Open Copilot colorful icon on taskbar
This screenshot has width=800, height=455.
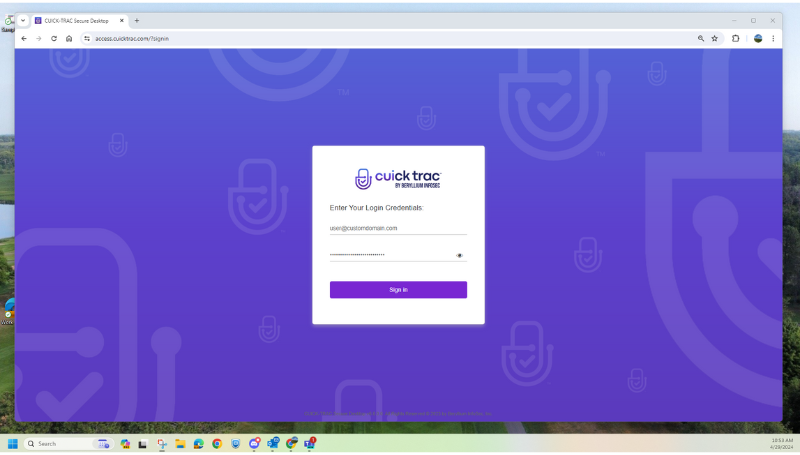pos(125,444)
